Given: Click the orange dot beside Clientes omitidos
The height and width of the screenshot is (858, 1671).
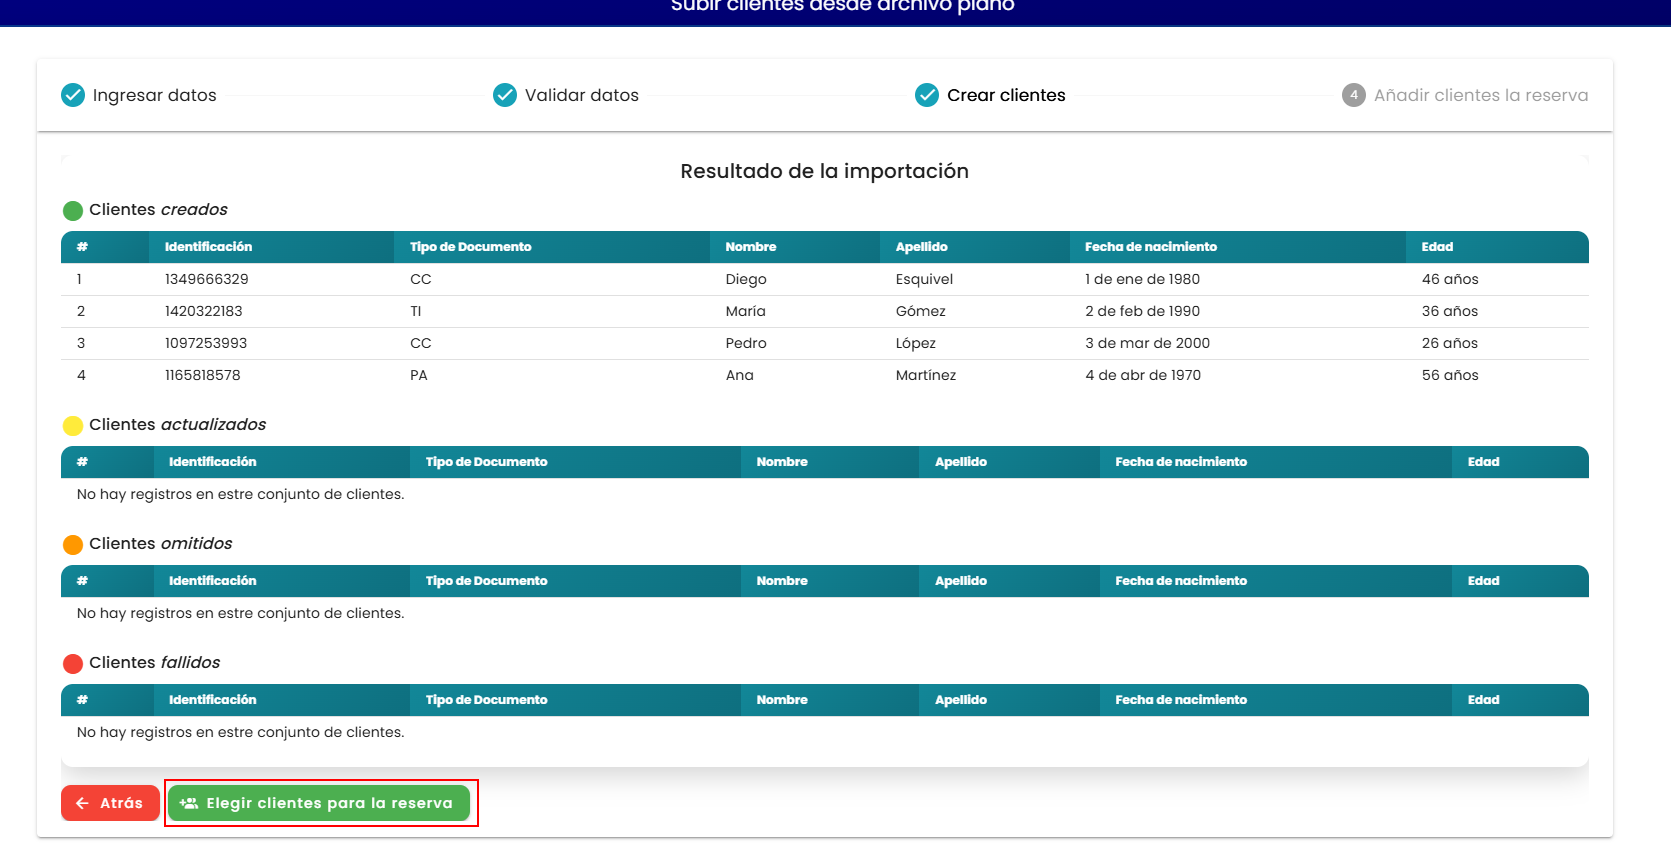Looking at the screenshot, I should [73, 545].
